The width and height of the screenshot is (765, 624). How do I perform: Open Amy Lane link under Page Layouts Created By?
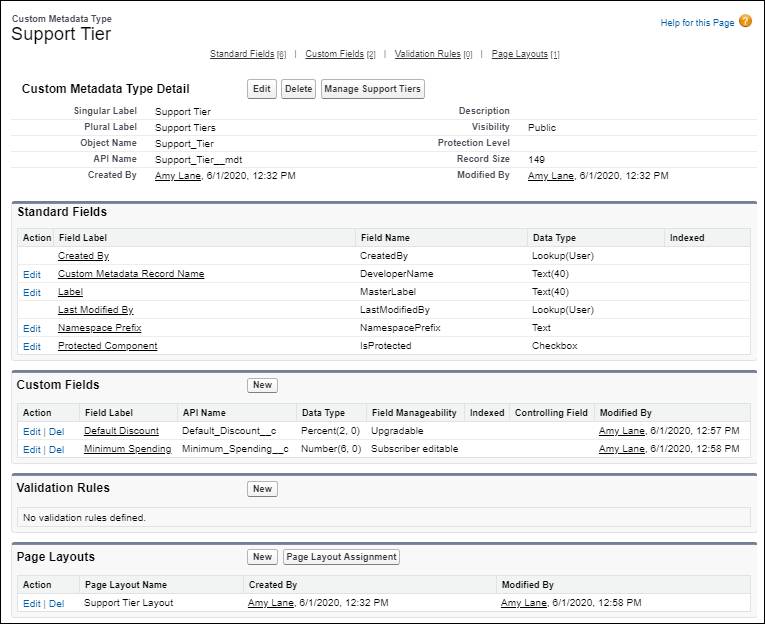pos(271,603)
